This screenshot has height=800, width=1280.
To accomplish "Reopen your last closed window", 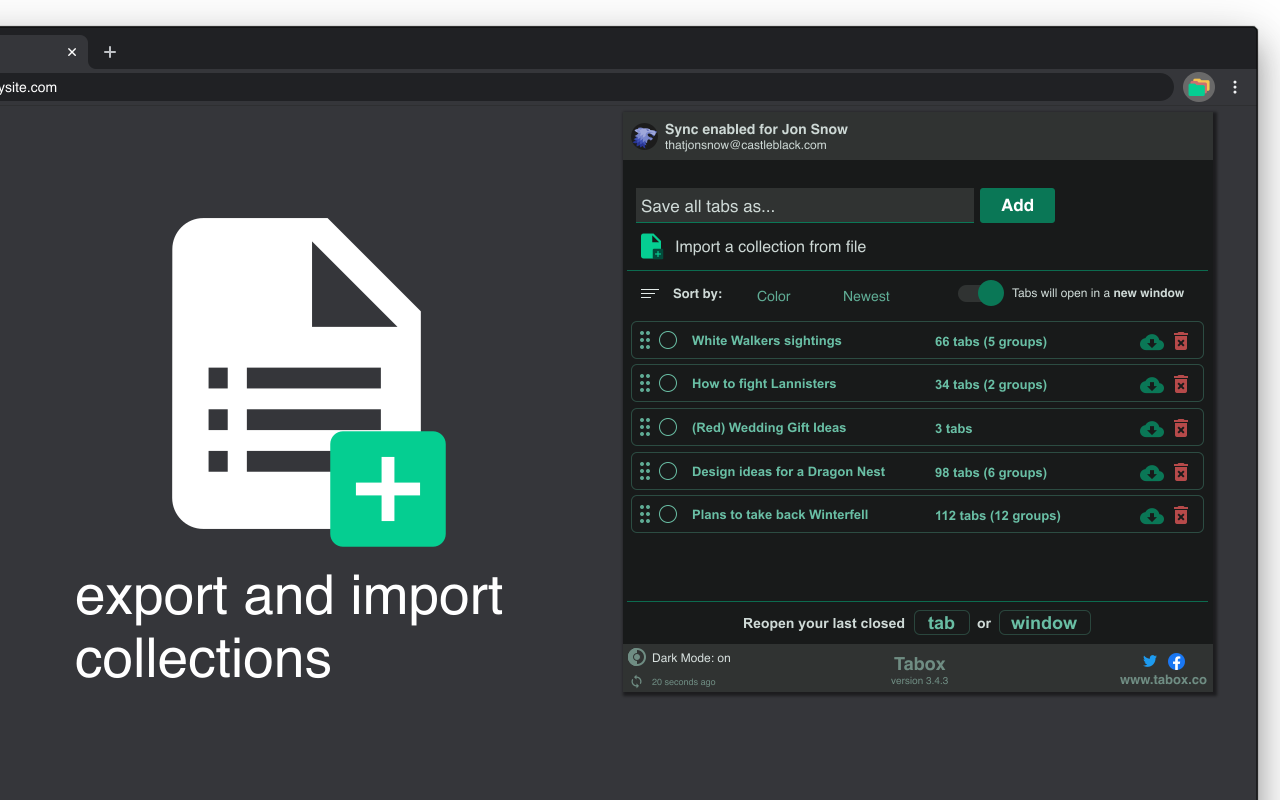I will click(1044, 622).
